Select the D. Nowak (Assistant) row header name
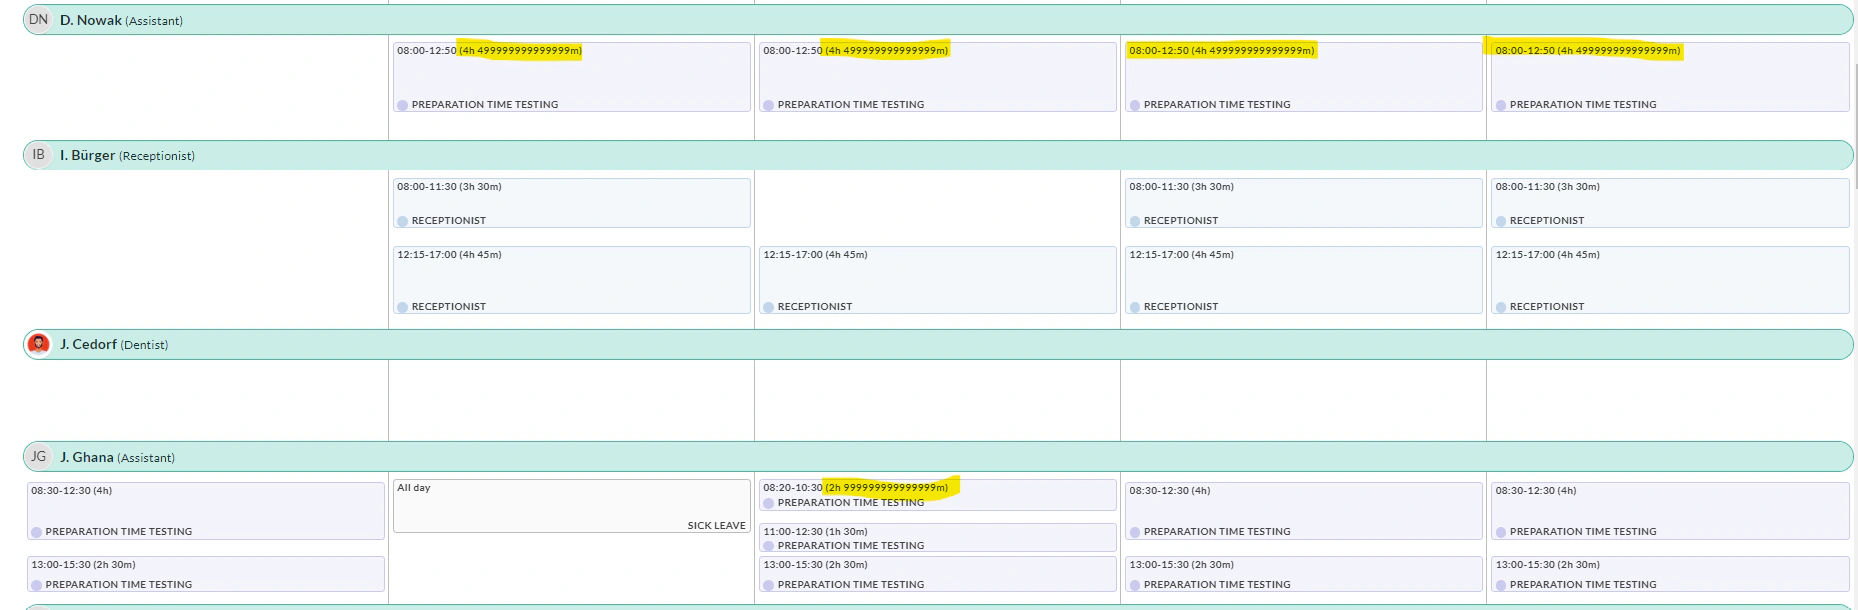The height and width of the screenshot is (610, 1858). 121,21
